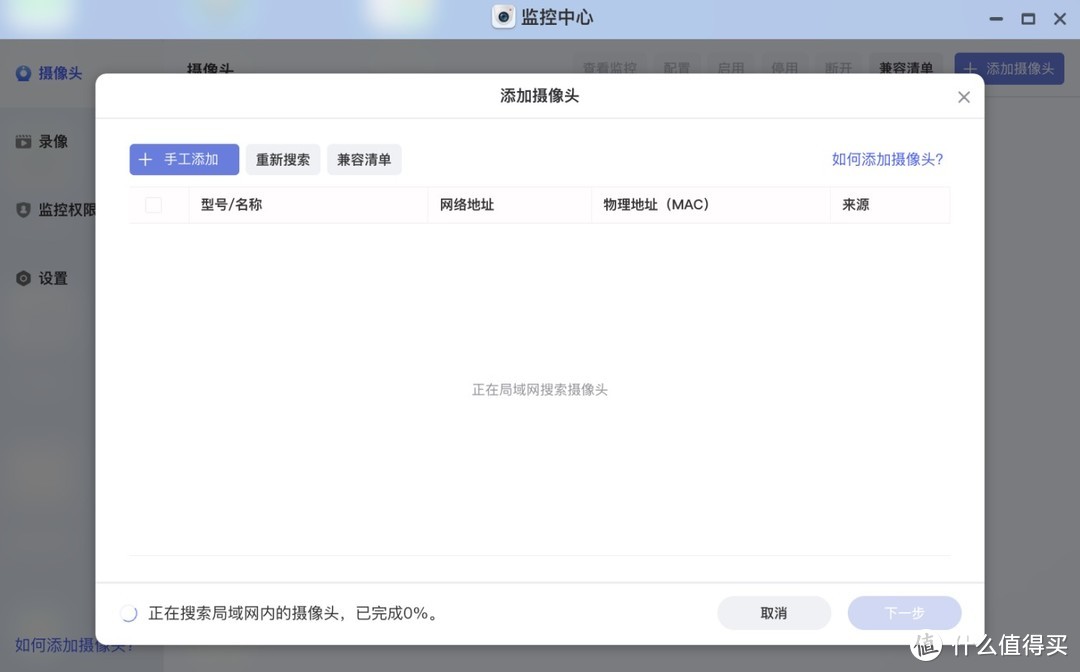Open 兼容清单 inside the add camera dialog
The image size is (1080, 672).
pos(364,160)
